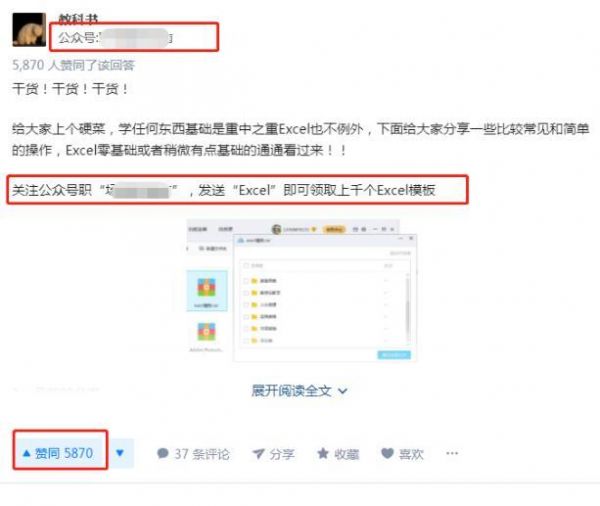600x506 pixels.
Task: Click the author's profile avatar
Action: tap(29, 30)
